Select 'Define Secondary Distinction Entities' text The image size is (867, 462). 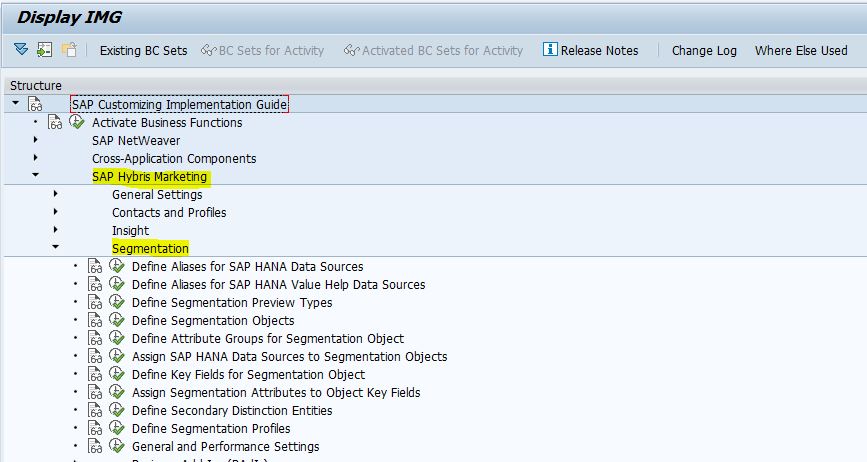click(232, 411)
